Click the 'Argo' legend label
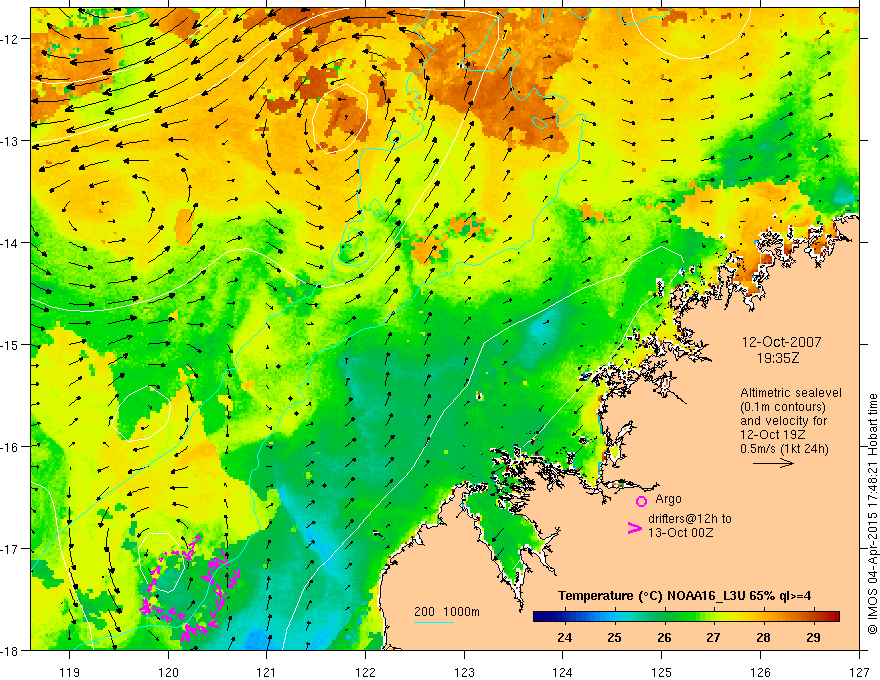The width and height of the screenshot is (880, 680). (x=668, y=499)
